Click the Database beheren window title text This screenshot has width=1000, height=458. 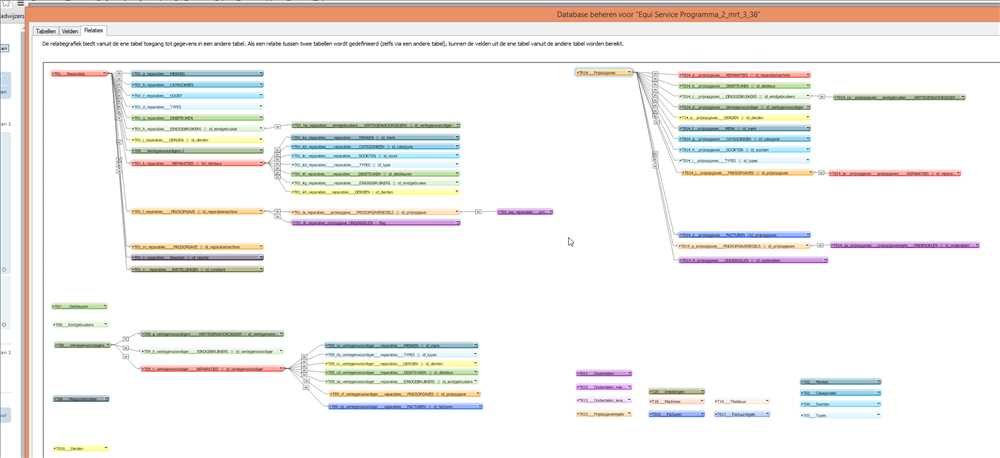[658, 14]
